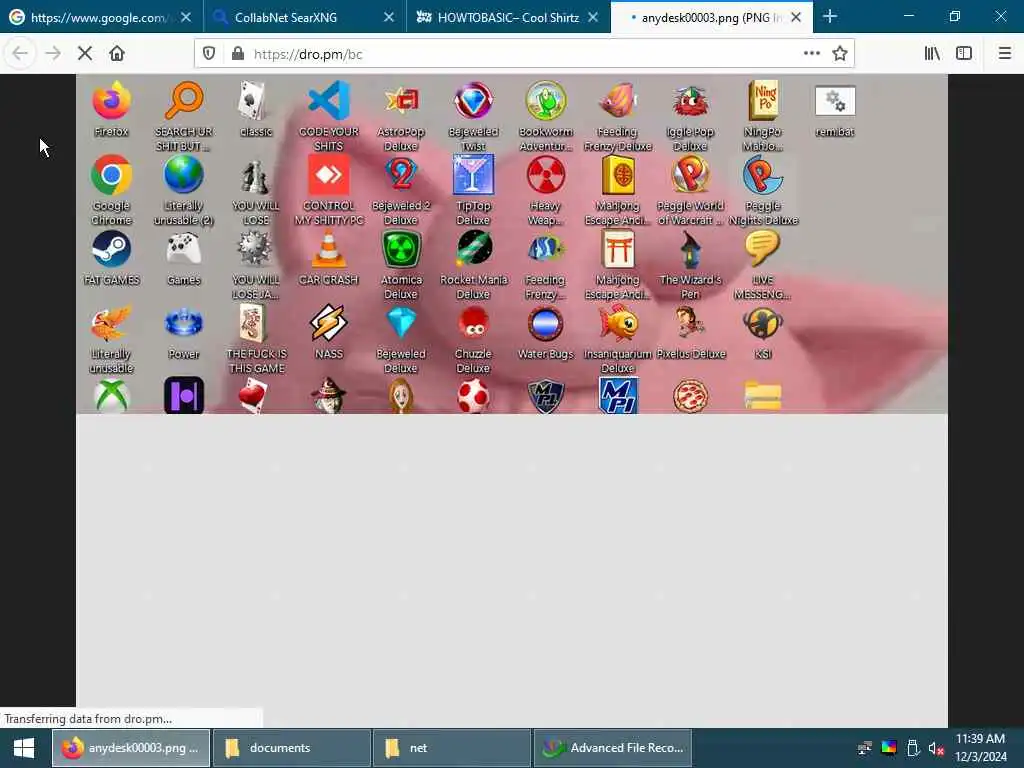View site security lock information
The width and height of the screenshot is (1024, 768).
click(x=238, y=54)
